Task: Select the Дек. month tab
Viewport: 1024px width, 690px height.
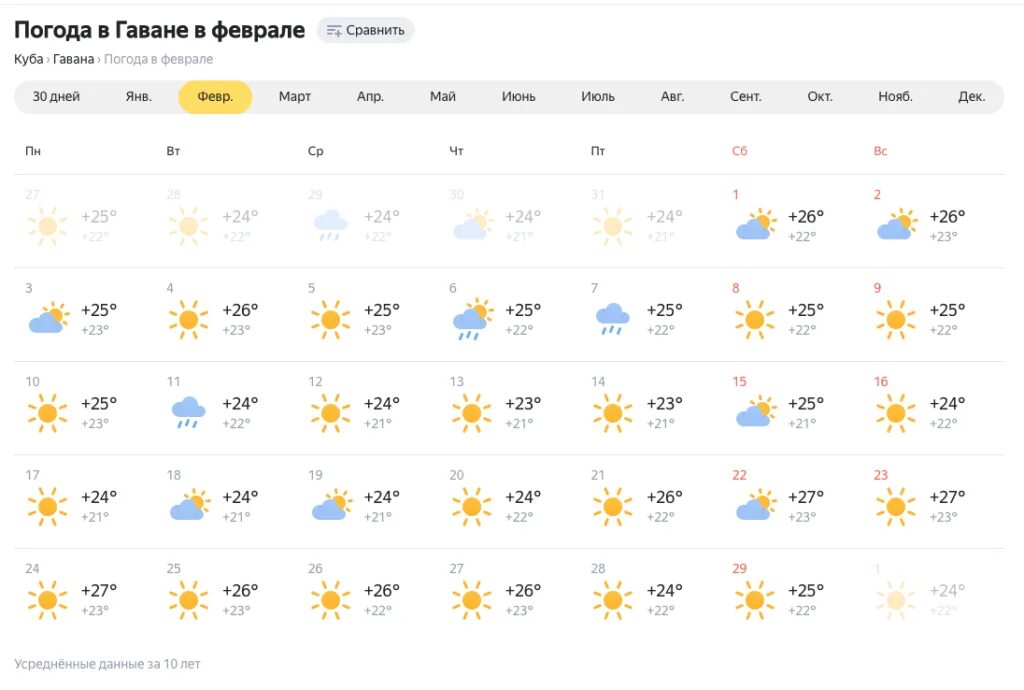Action: [x=971, y=97]
